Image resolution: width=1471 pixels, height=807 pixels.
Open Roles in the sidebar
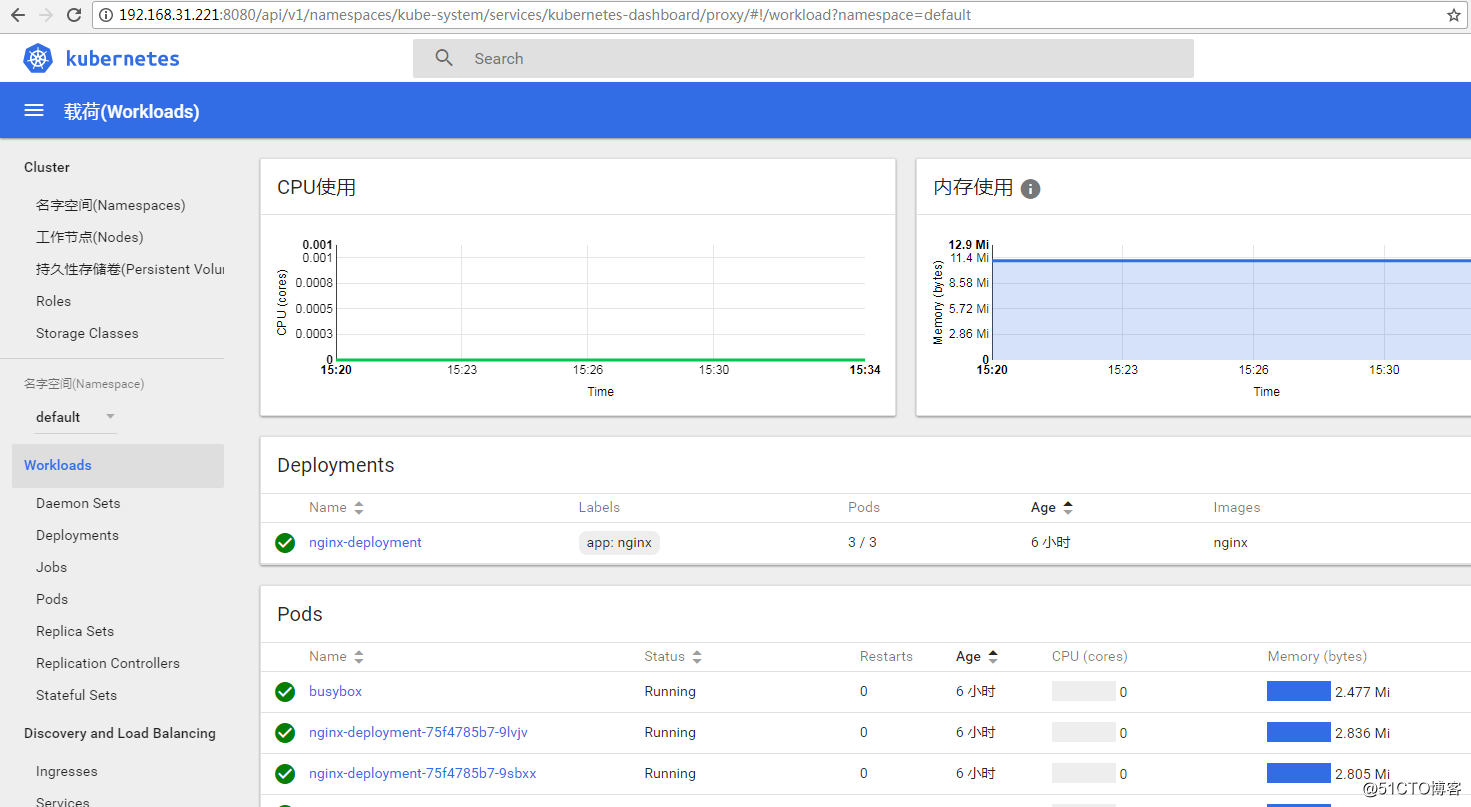point(53,301)
